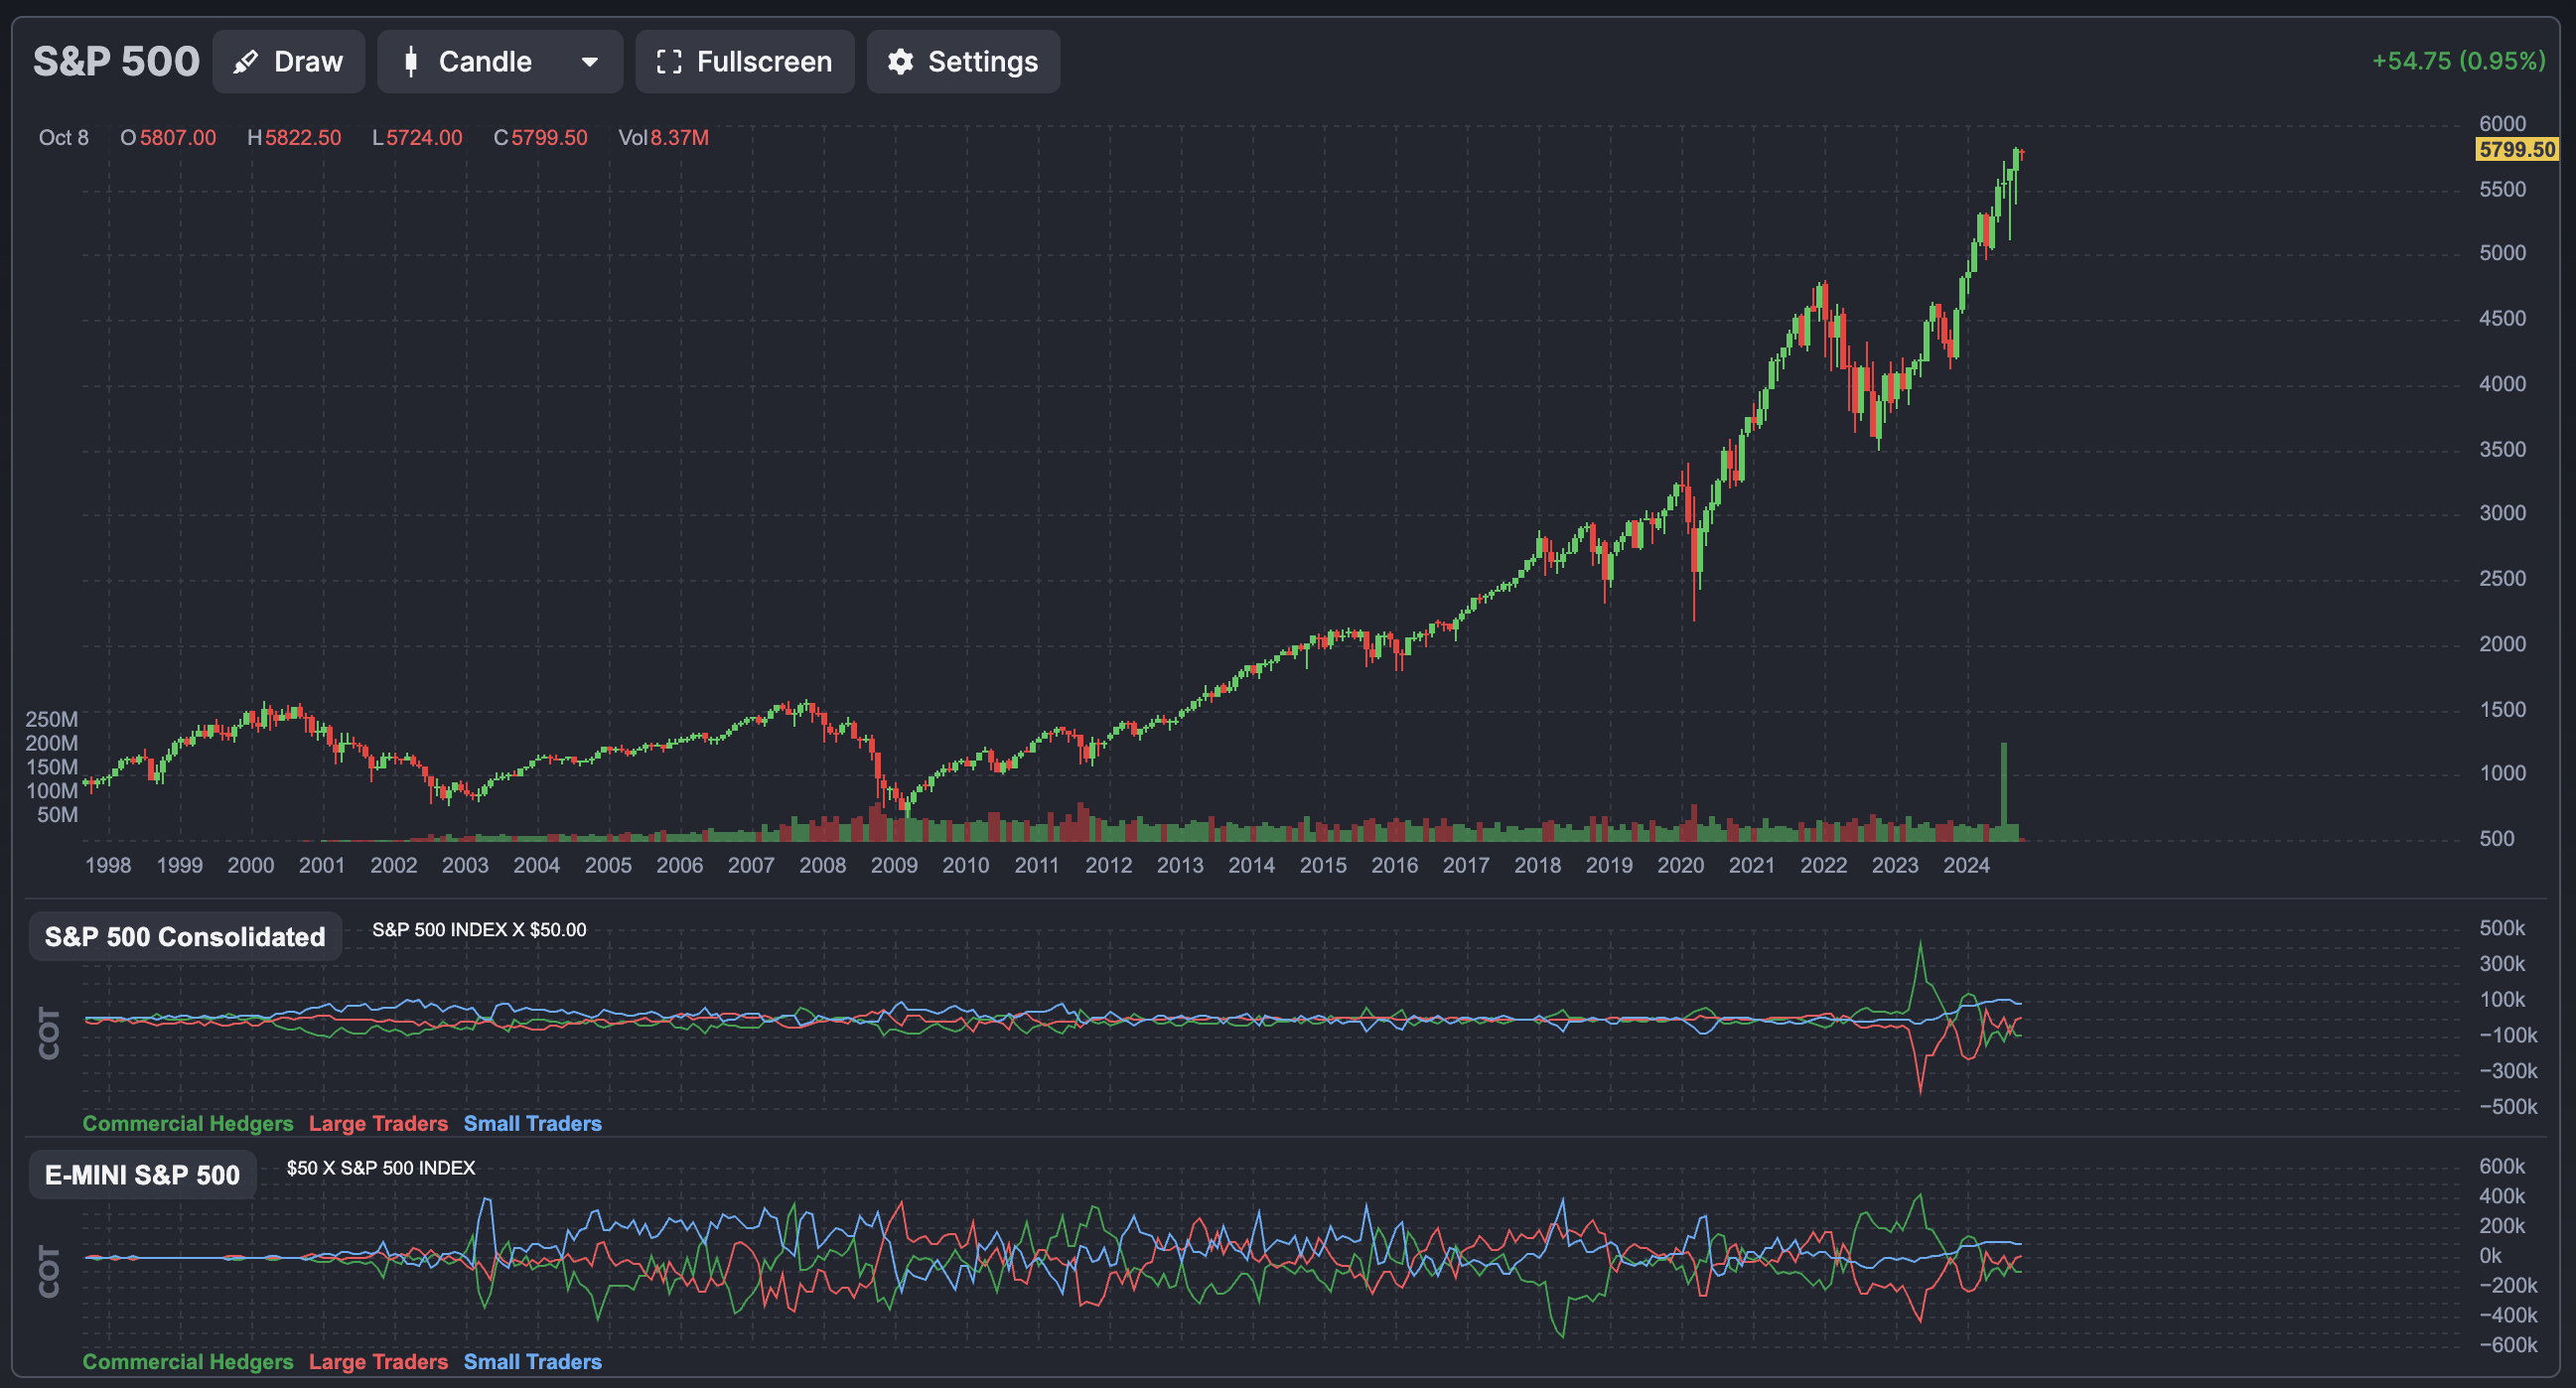Click the S&P 500 chart title
This screenshot has height=1388, width=2576.
pos(116,62)
